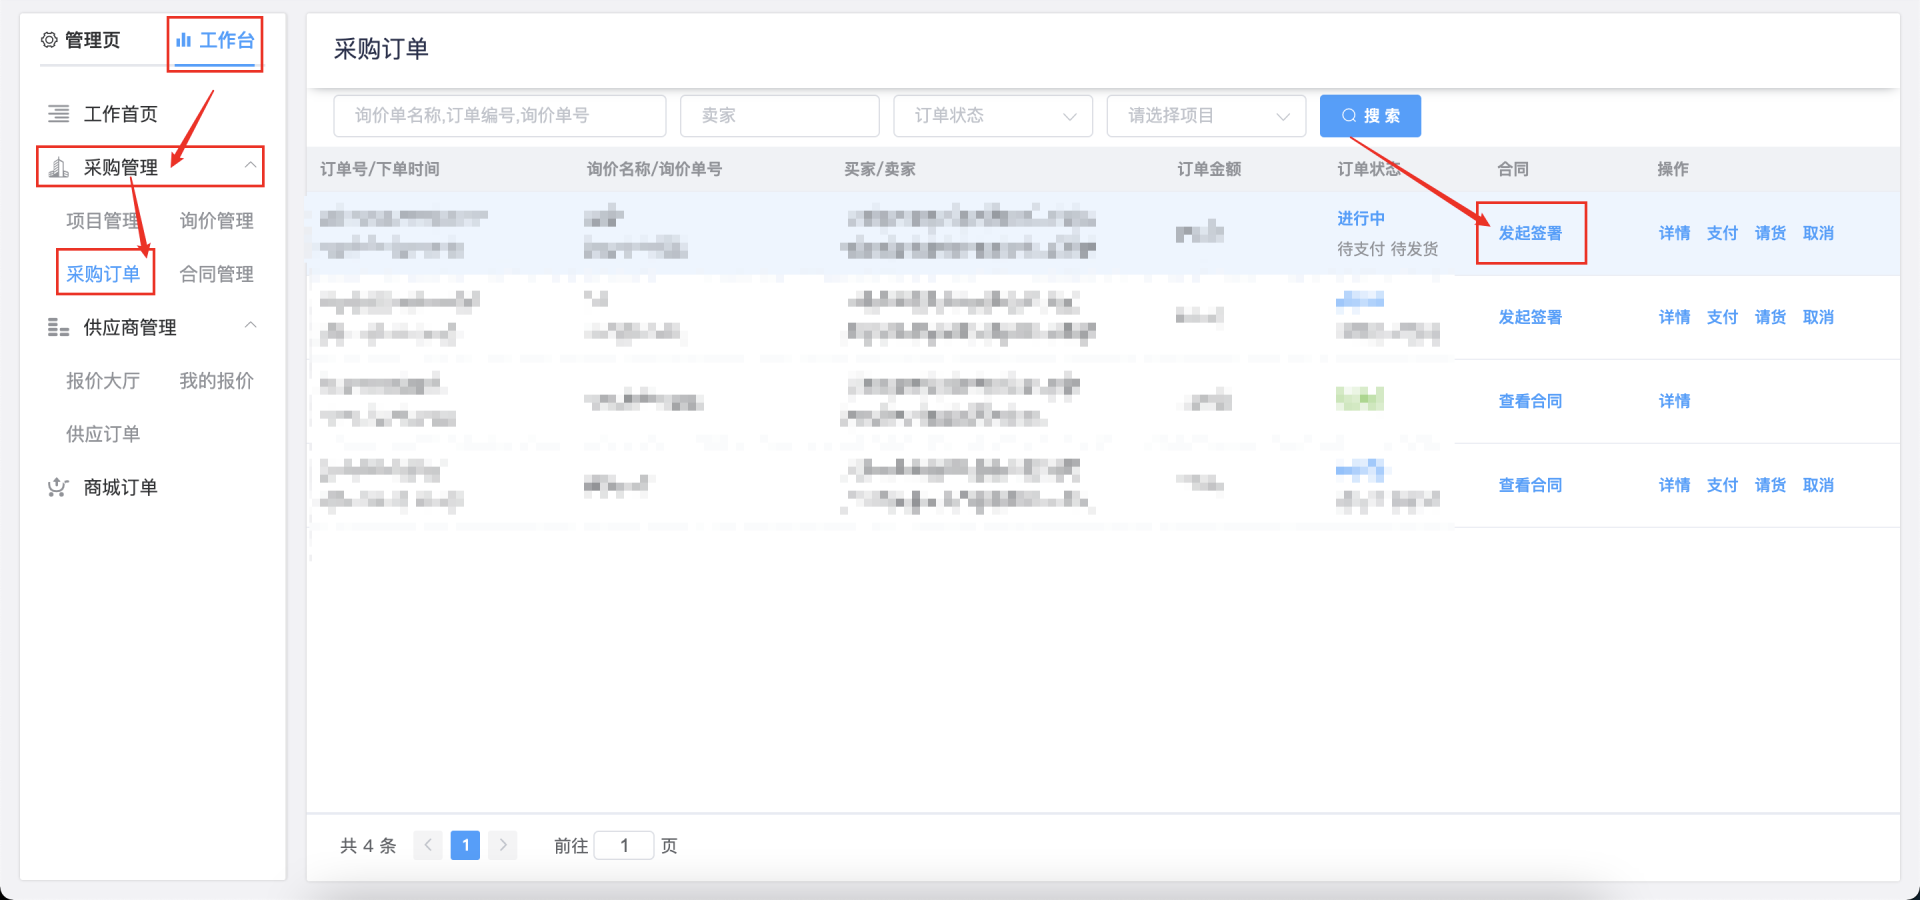1920x900 pixels.
Task: Click the 采购管理 building icon
Action: [59, 167]
